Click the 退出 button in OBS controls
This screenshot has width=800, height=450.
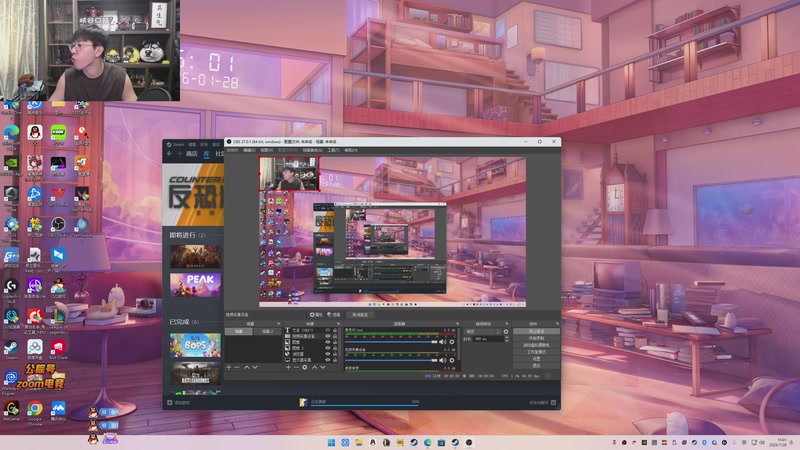(x=536, y=366)
